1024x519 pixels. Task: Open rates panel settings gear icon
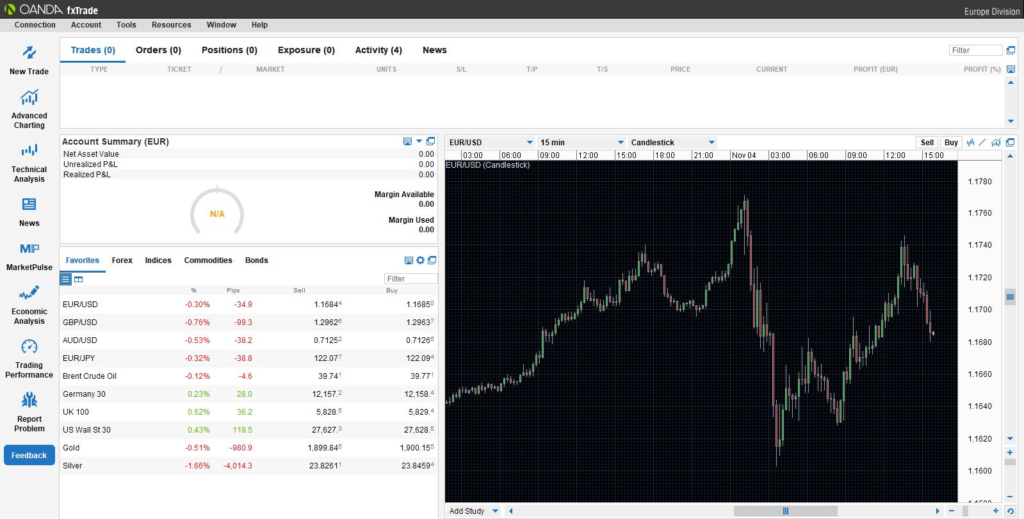(x=420, y=260)
